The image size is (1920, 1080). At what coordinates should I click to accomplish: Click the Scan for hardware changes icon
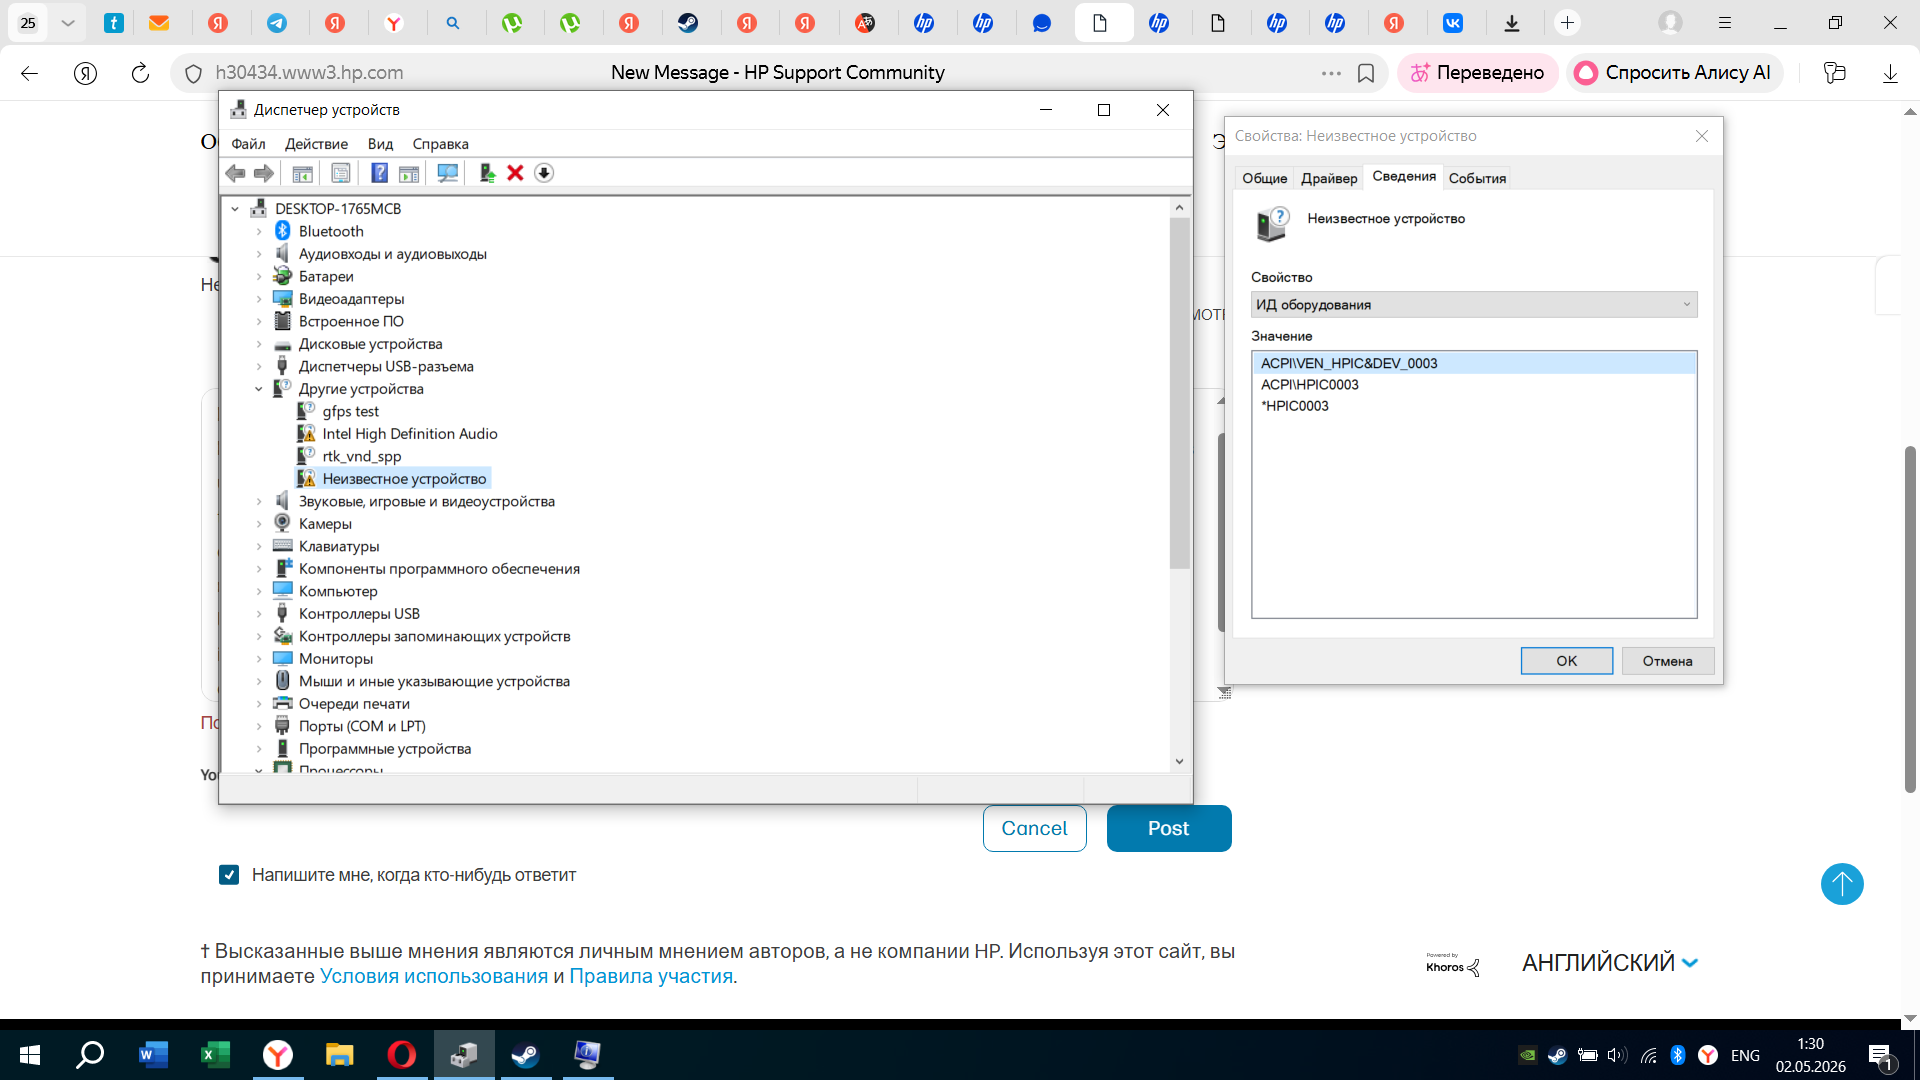(447, 173)
